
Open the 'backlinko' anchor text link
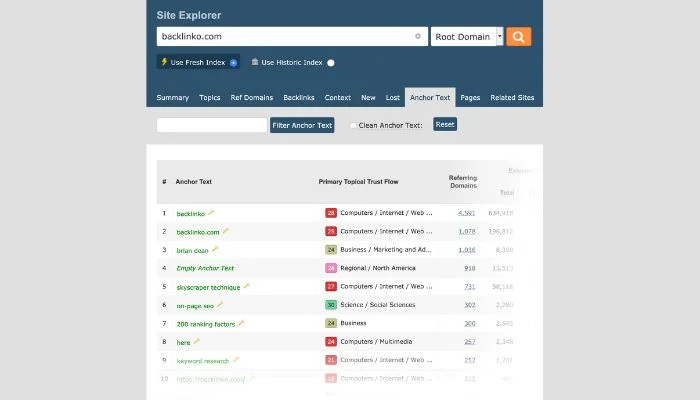(191, 214)
